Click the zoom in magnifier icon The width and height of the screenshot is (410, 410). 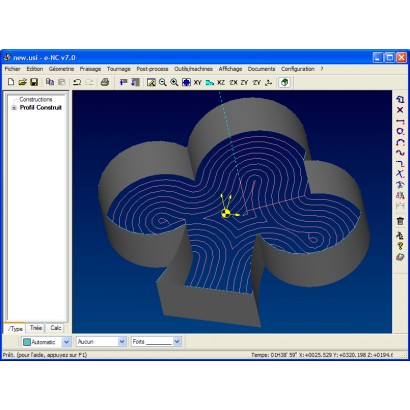[174, 82]
